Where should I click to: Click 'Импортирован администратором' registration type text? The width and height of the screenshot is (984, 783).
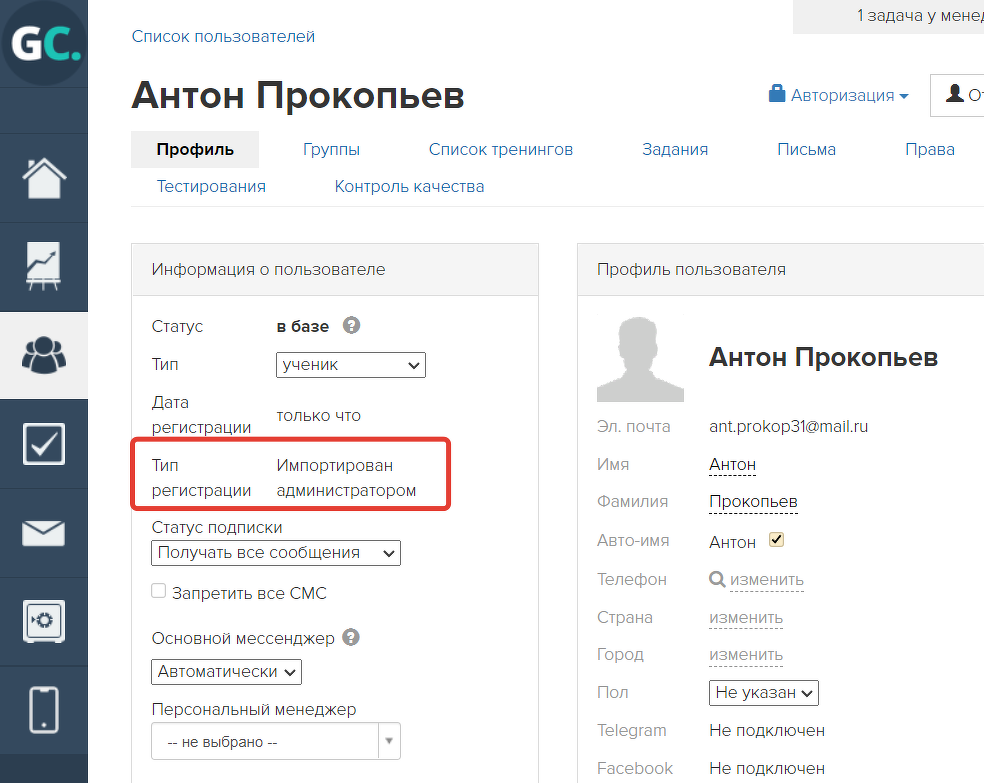[346, 478]
